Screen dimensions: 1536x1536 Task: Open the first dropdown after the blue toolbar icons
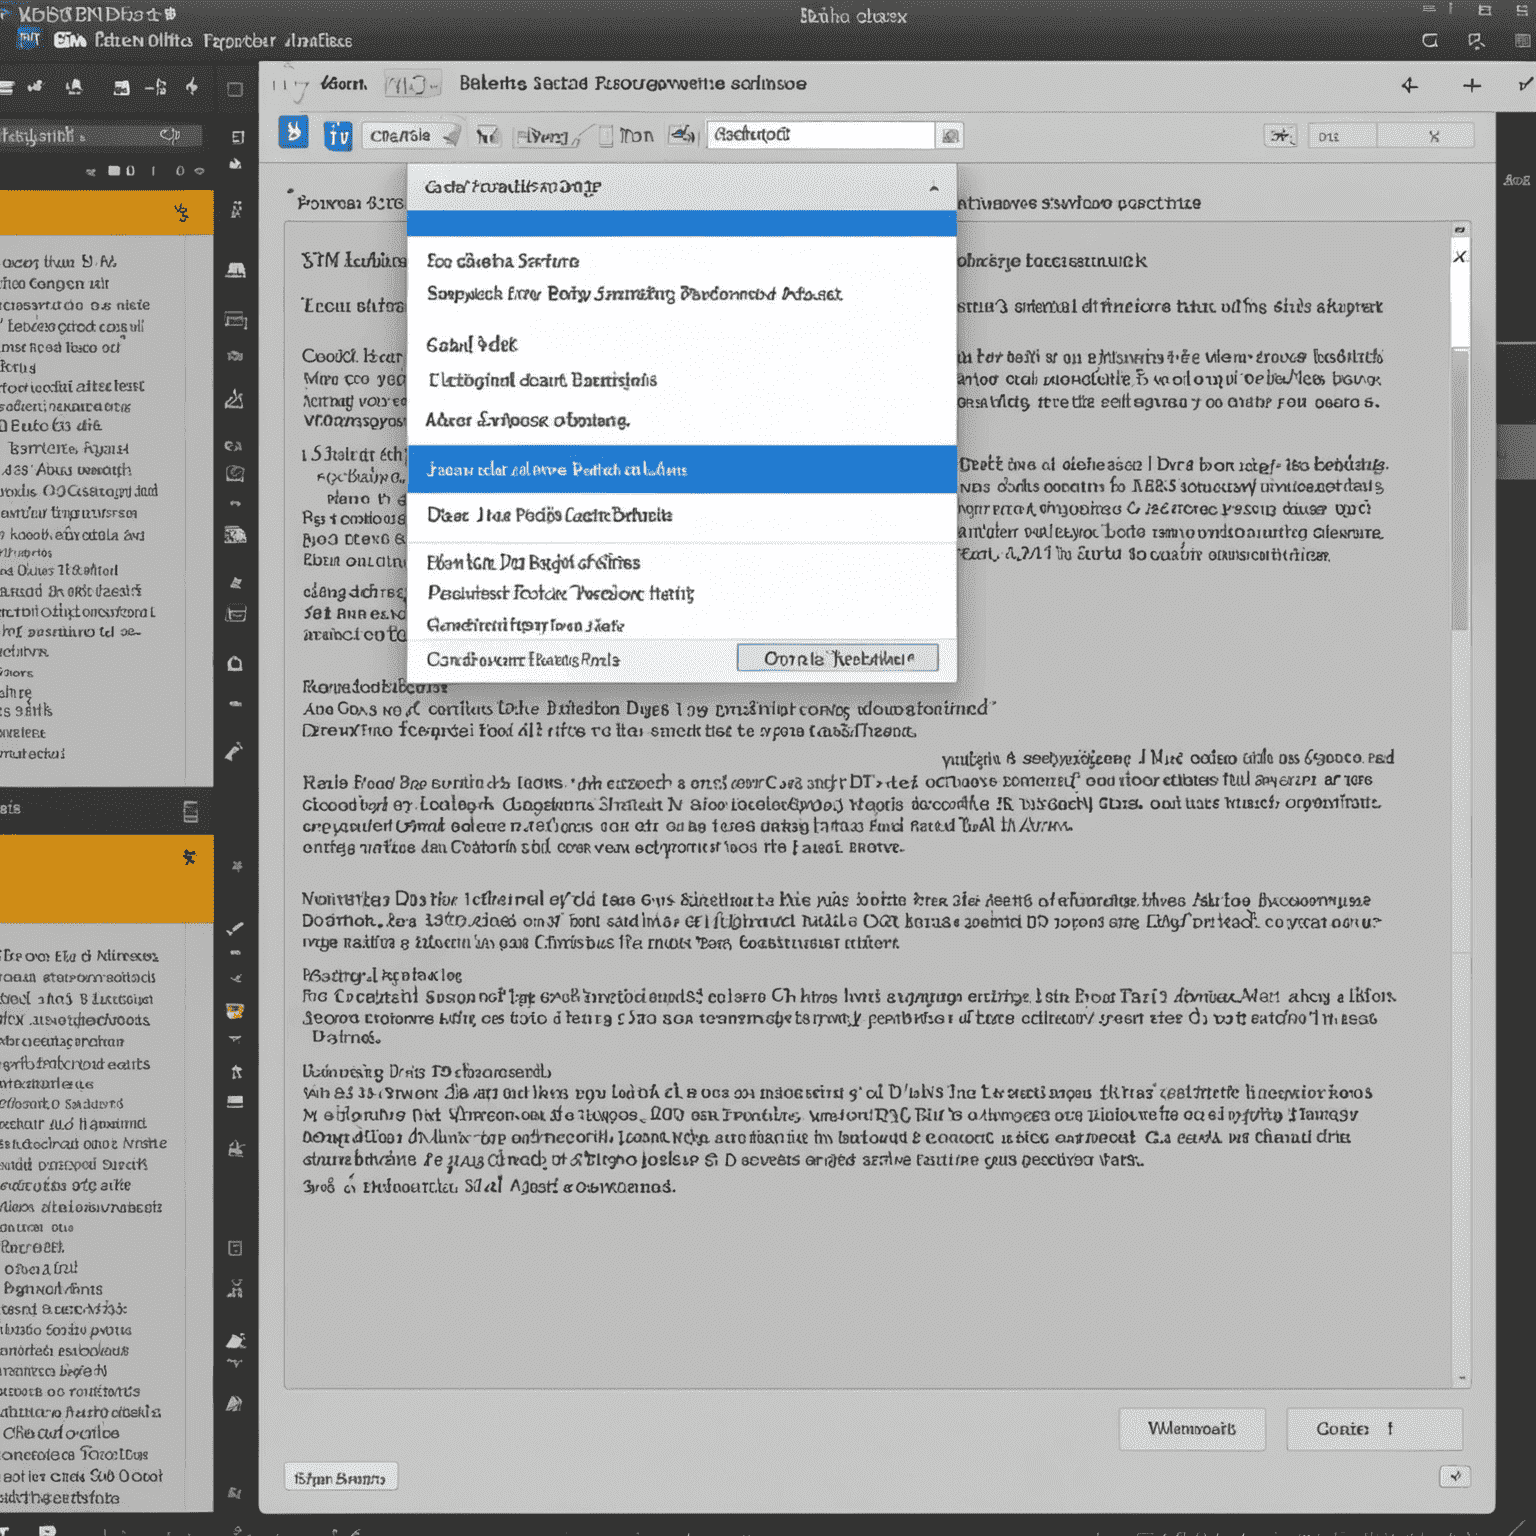(413, 136)
